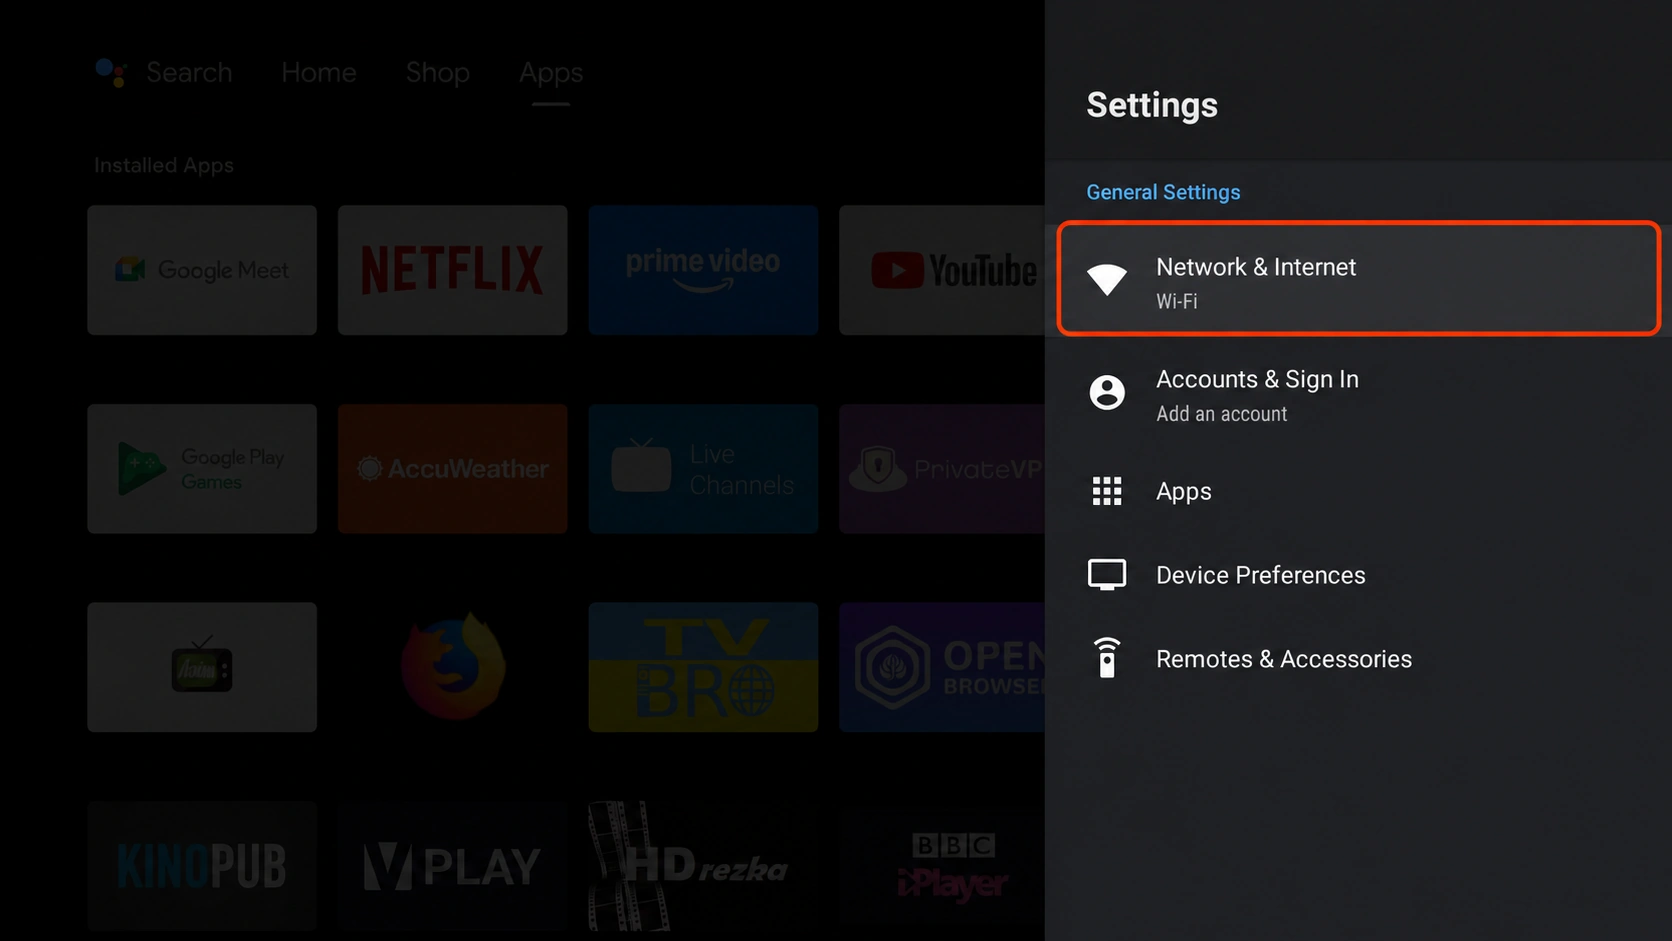Click the Wi-Fi signal icon
Viewport: 1672px width, 941px height.
[1107, 279]
